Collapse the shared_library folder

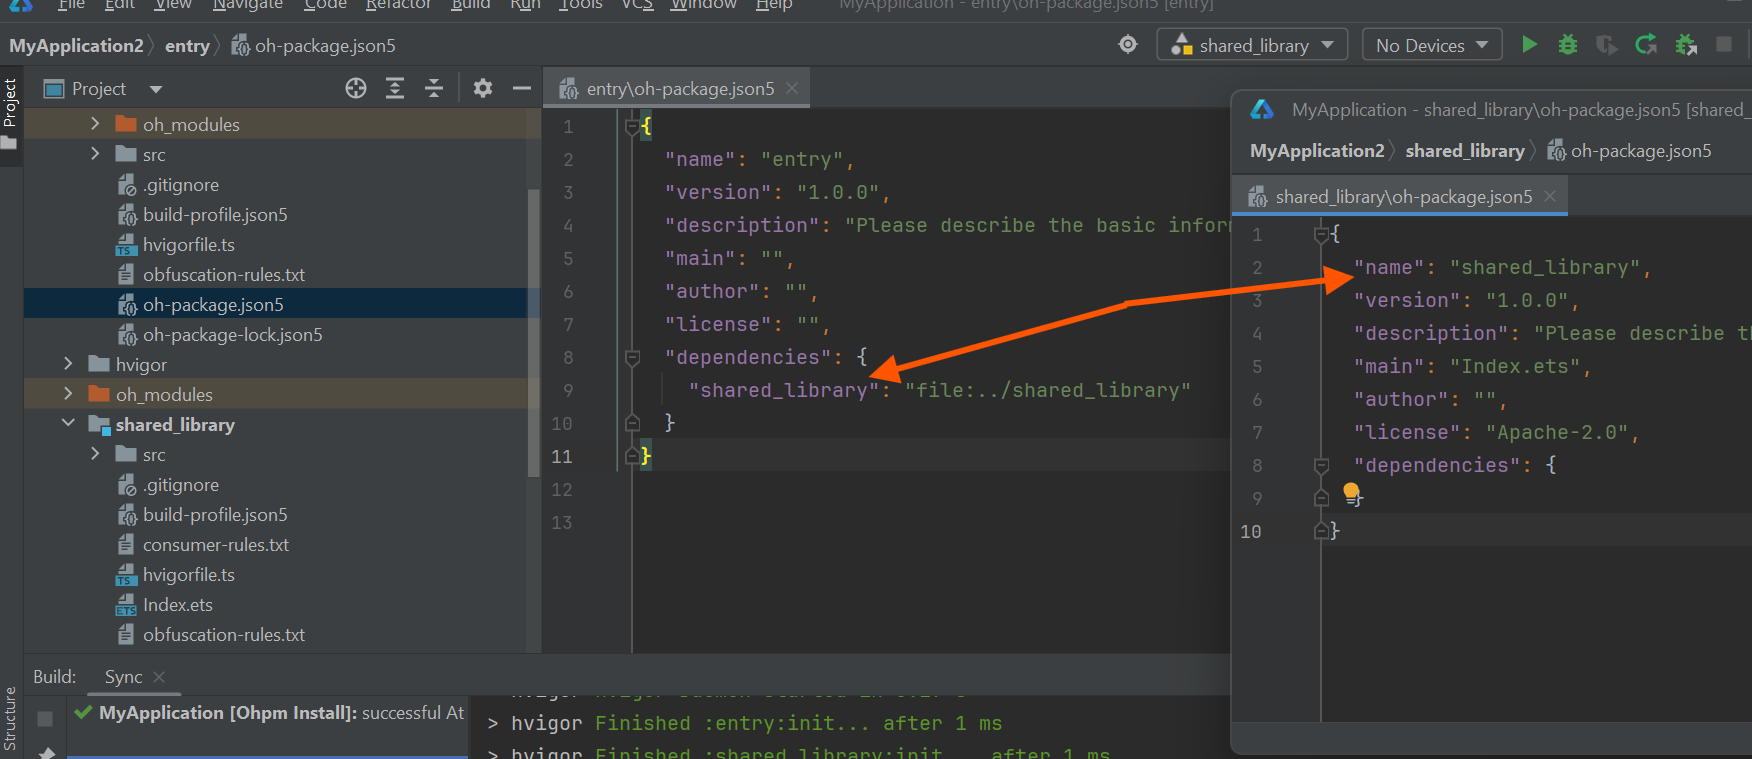click(x=68, y=424)
